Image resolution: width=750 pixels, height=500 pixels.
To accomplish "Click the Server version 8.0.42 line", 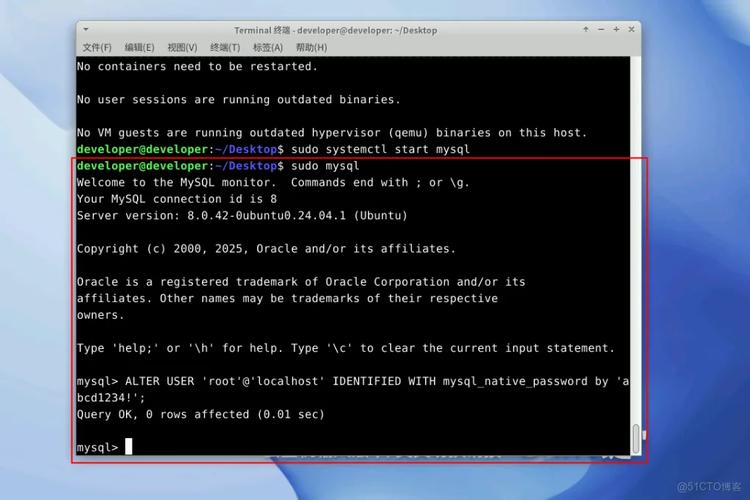I will pos(242,215).
